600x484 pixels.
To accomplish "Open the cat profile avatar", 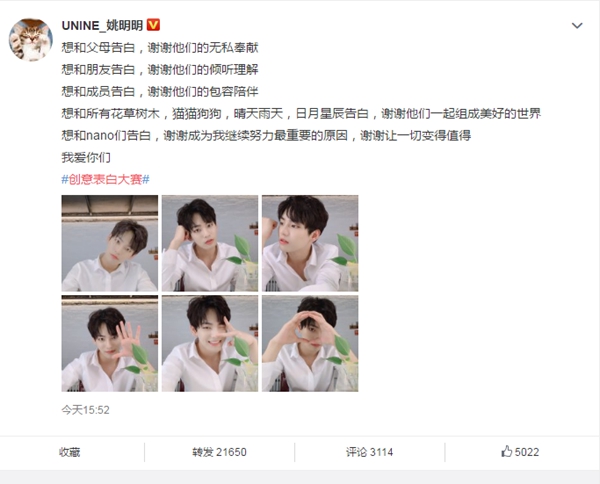I will click(x=31, y=39).
